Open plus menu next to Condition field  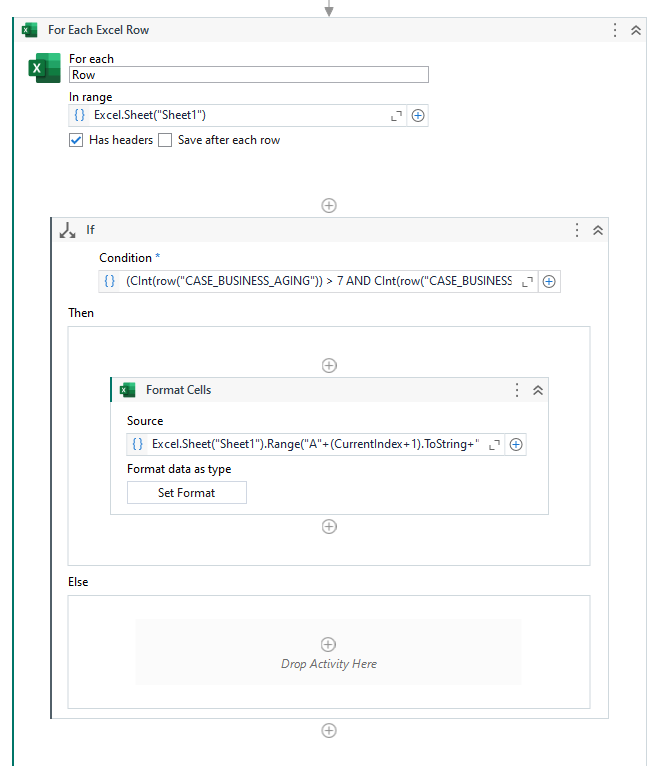click(x=549, y=282)
